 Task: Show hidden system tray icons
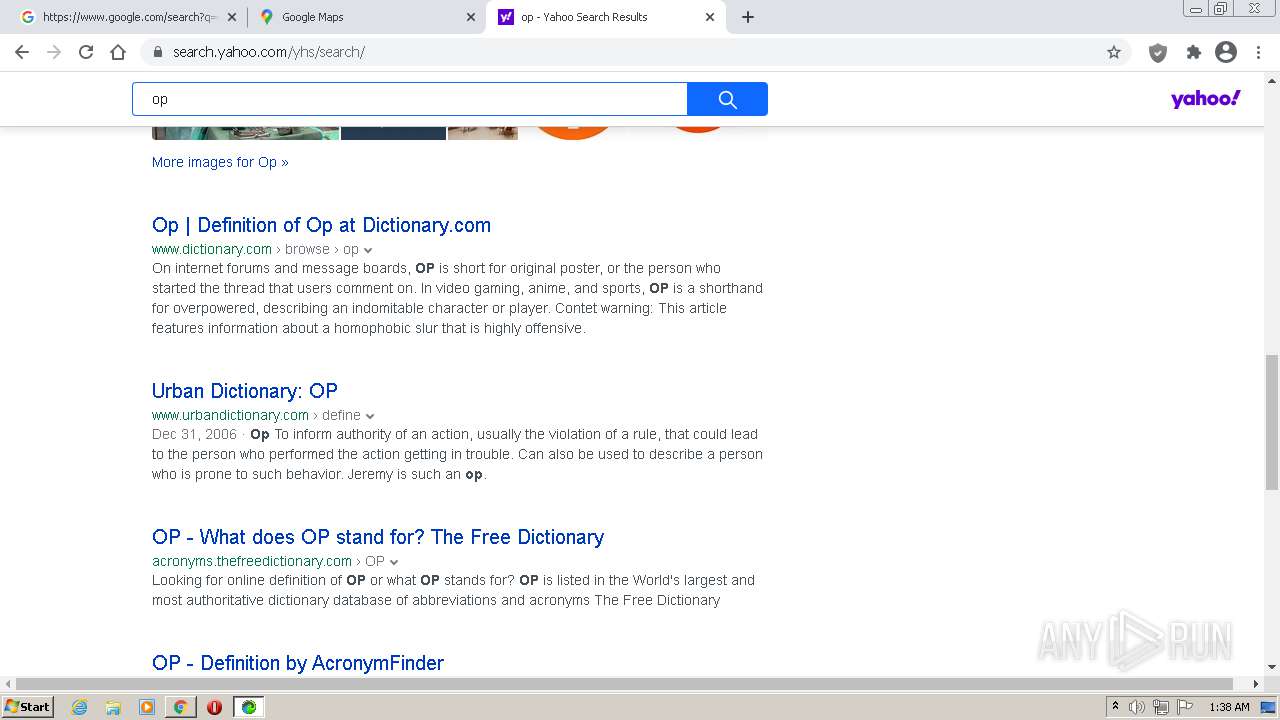pyautogui.click(x=1115, y=706)
